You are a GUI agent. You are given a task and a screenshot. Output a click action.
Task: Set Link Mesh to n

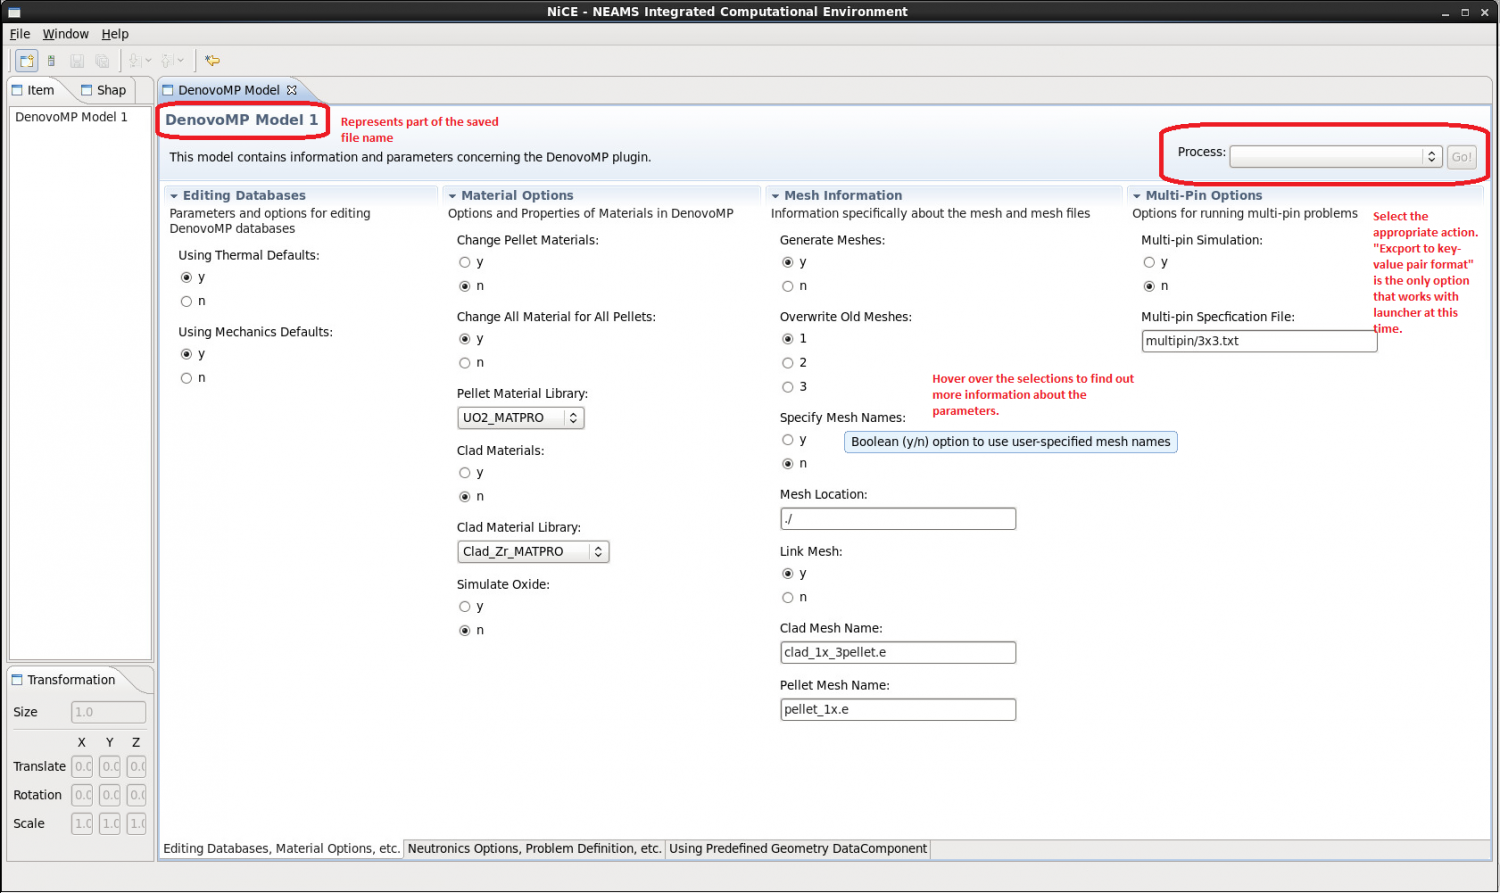788,599
